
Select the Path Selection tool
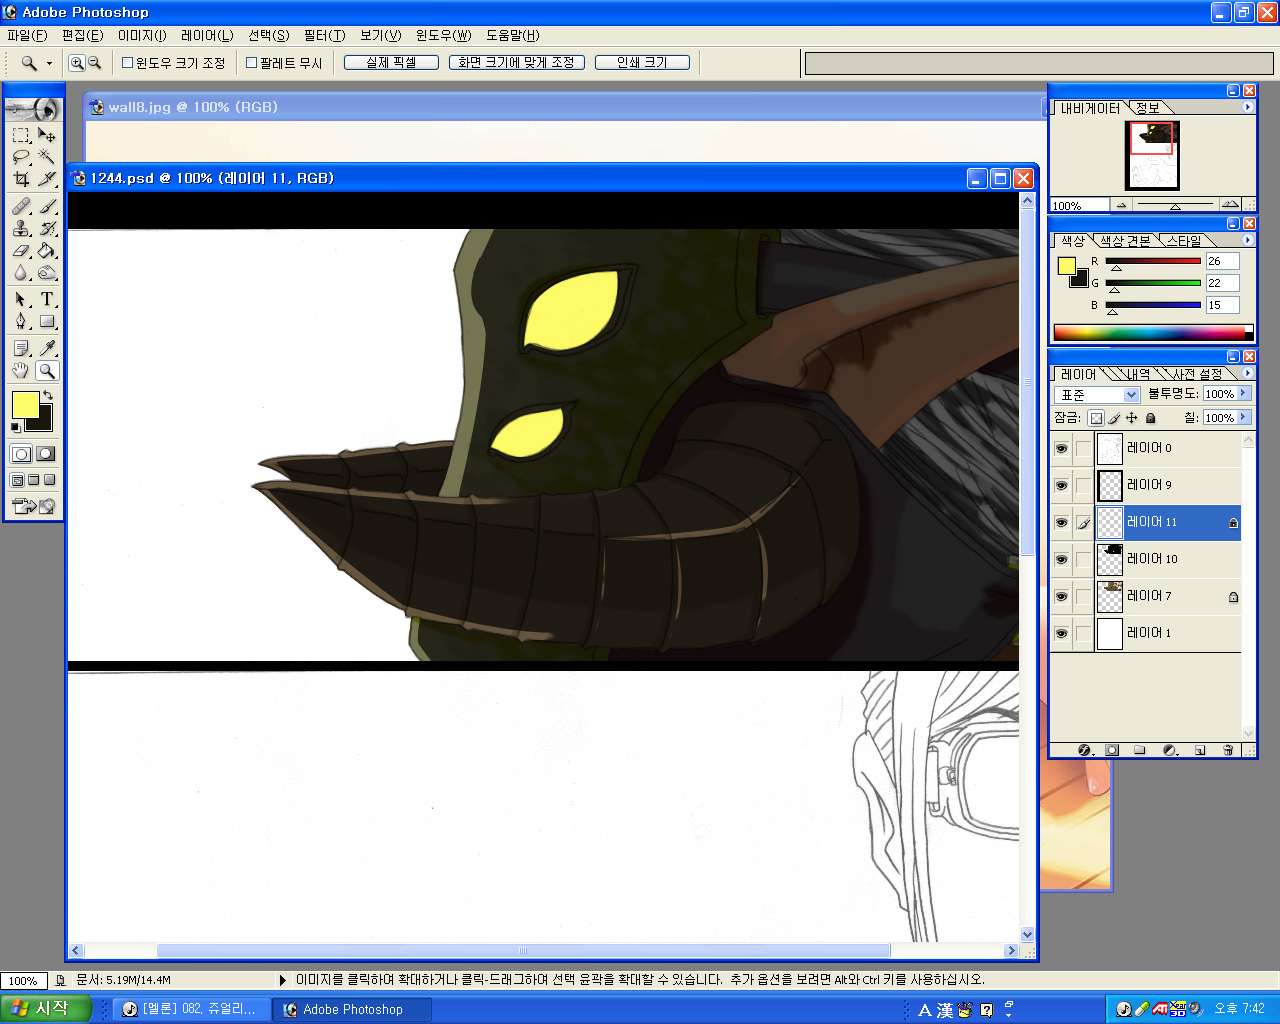(21, 299)
